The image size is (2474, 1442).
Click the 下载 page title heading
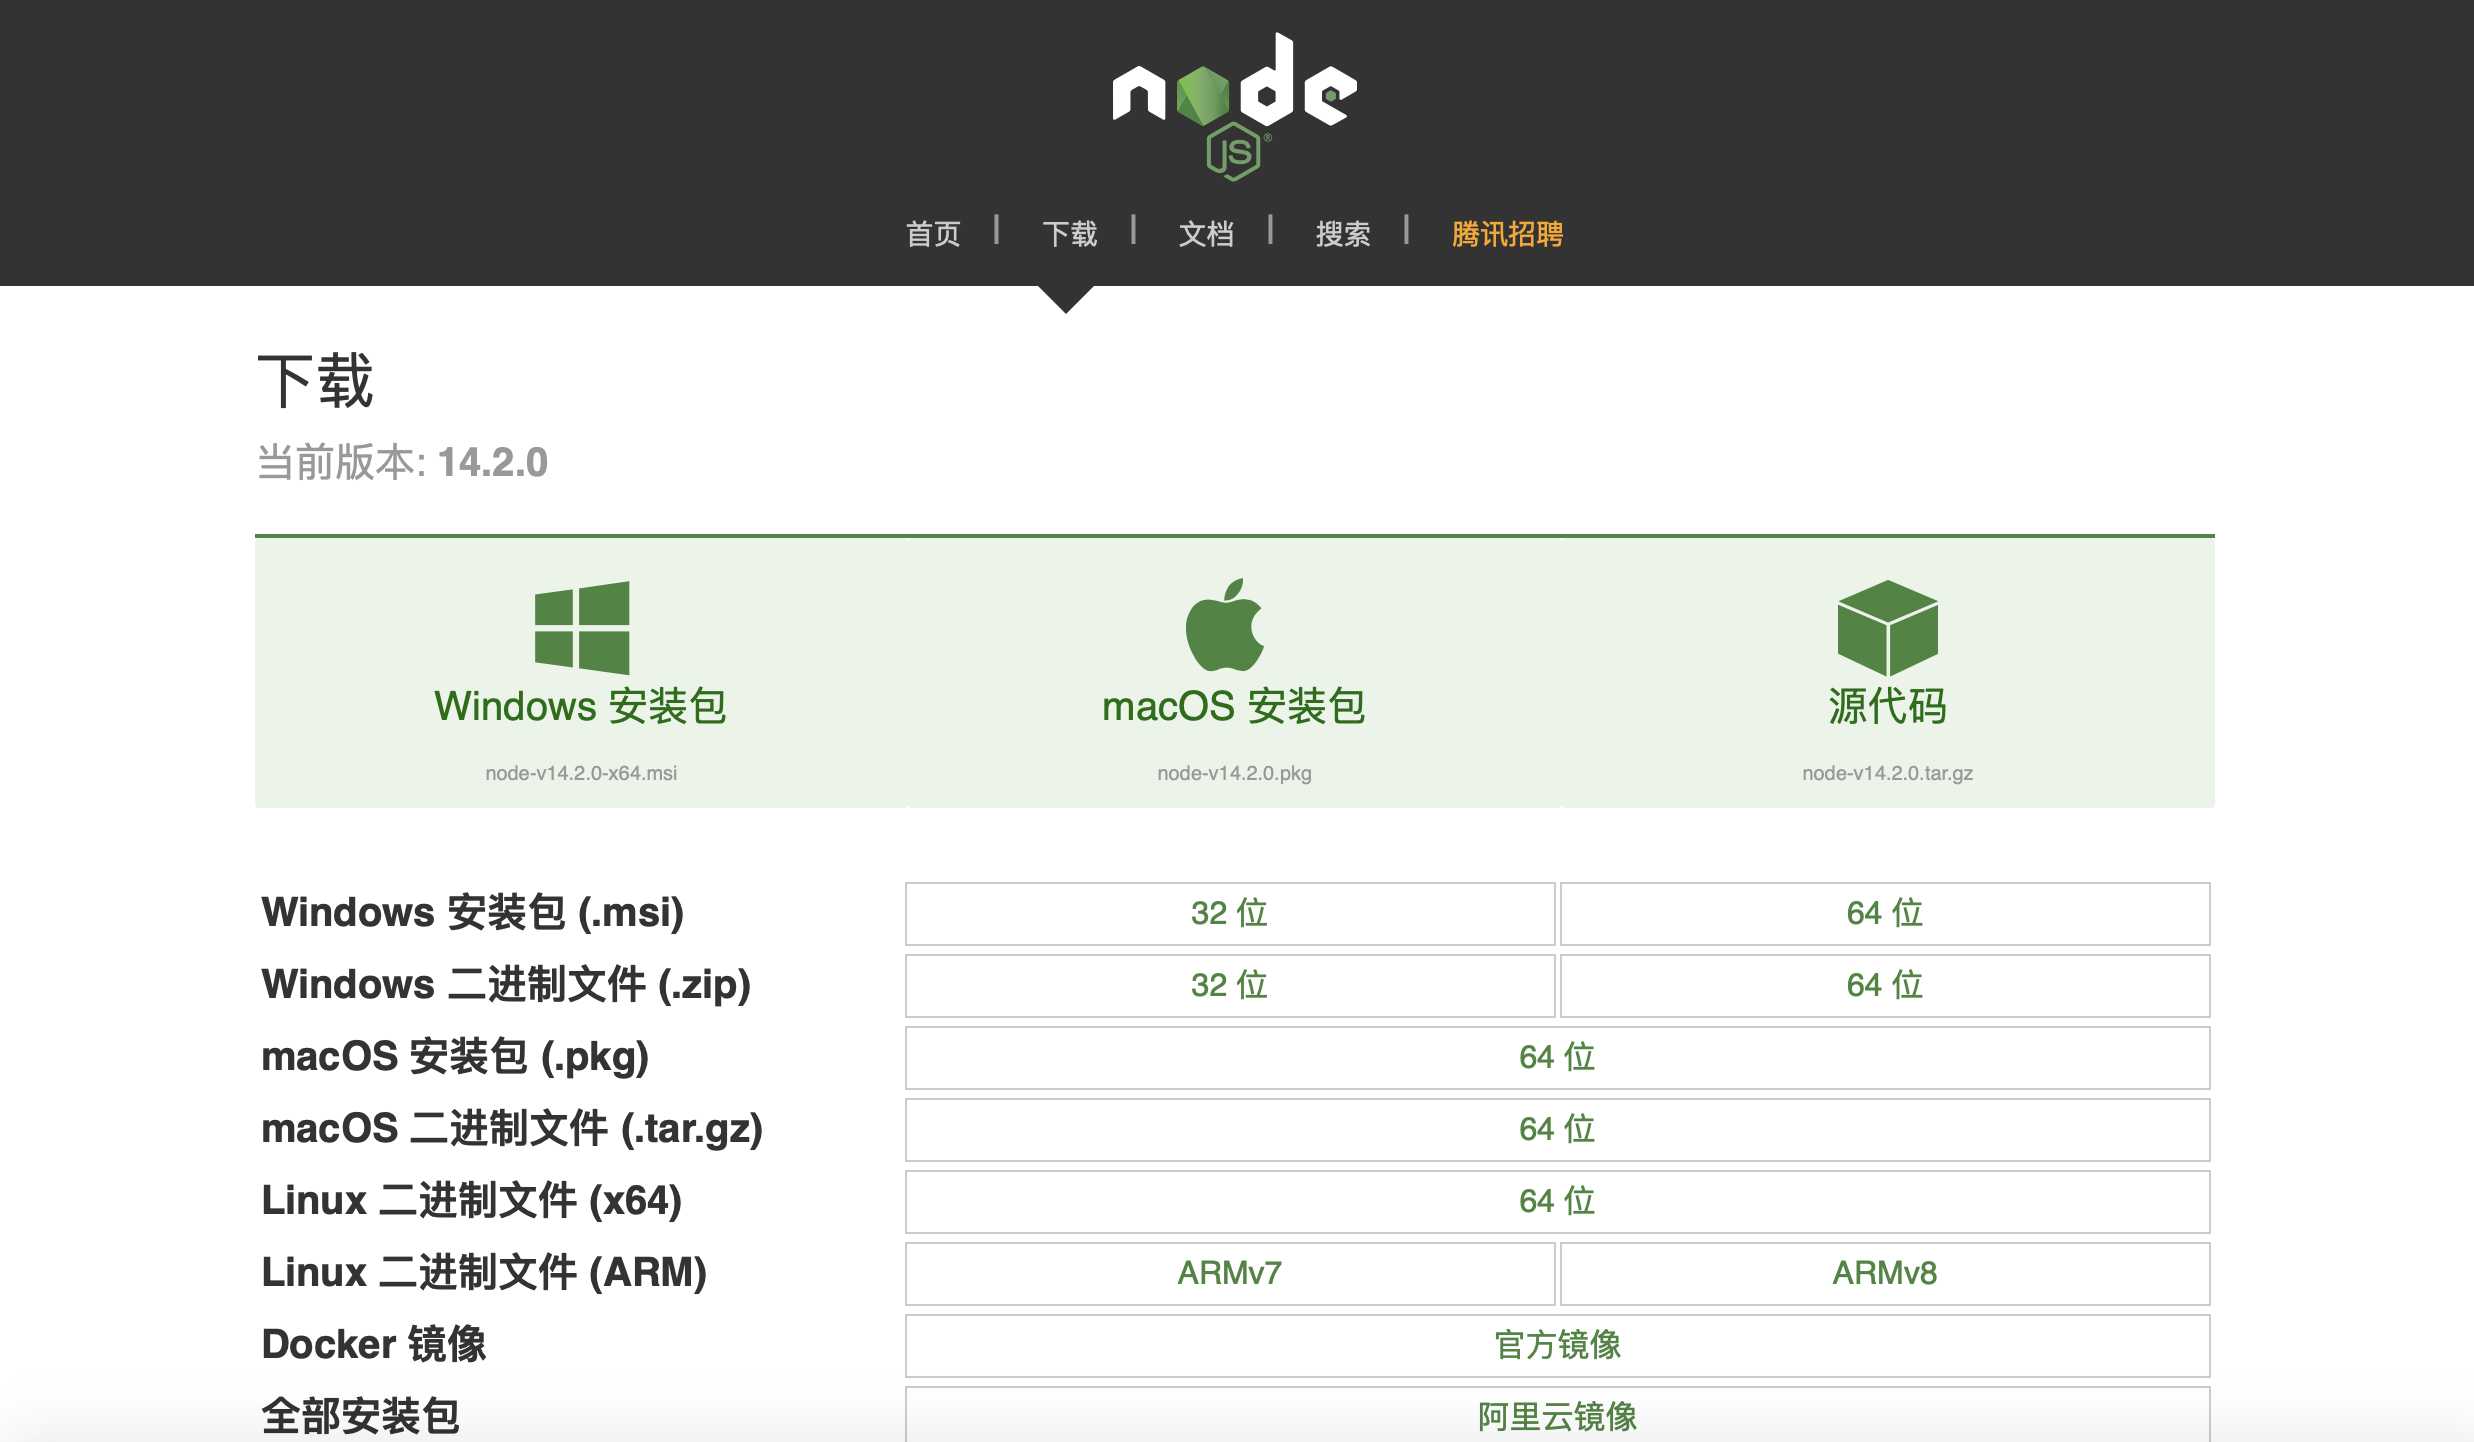pyautogui.click(x=316, y=381)
